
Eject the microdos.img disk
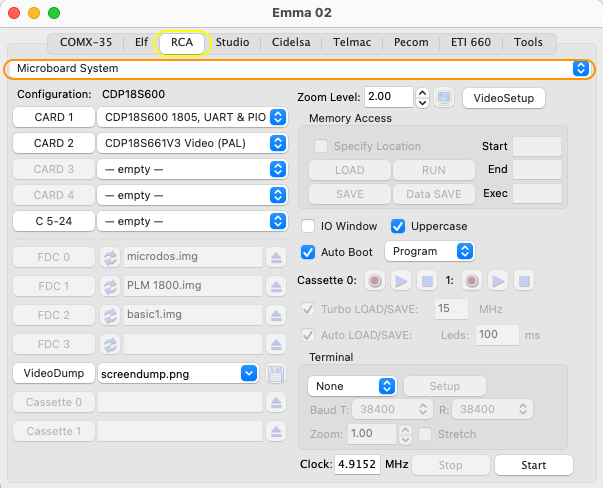[276, 257]
